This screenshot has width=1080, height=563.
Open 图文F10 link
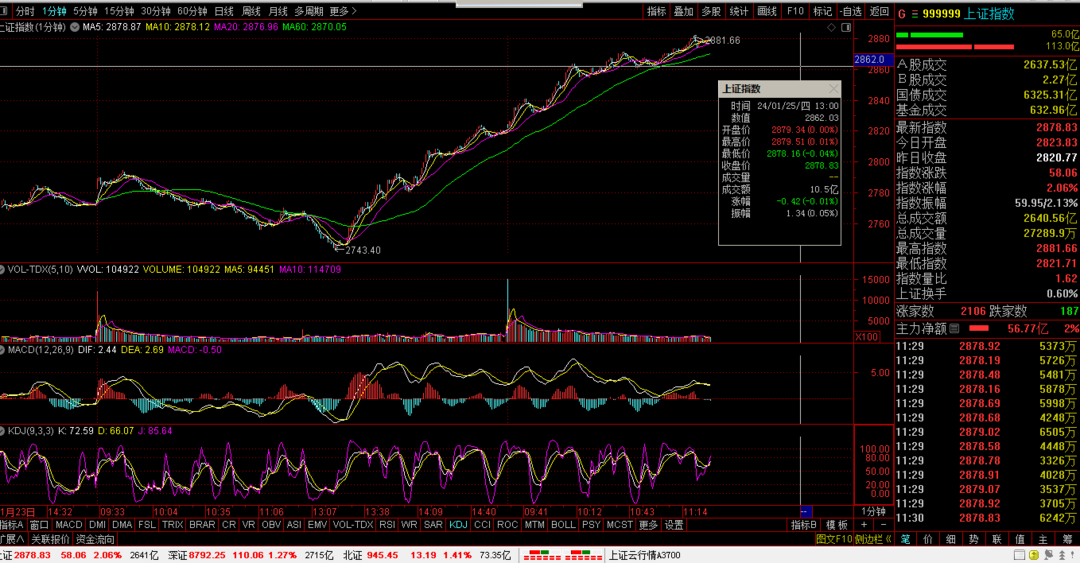pos(834,540)
